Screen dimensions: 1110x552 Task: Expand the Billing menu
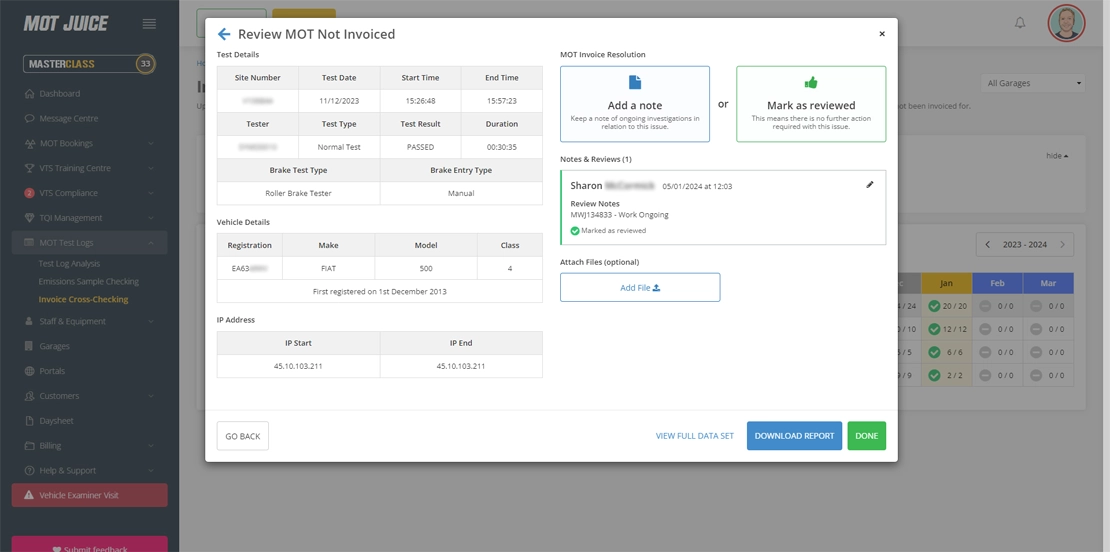tap(89, 445)
